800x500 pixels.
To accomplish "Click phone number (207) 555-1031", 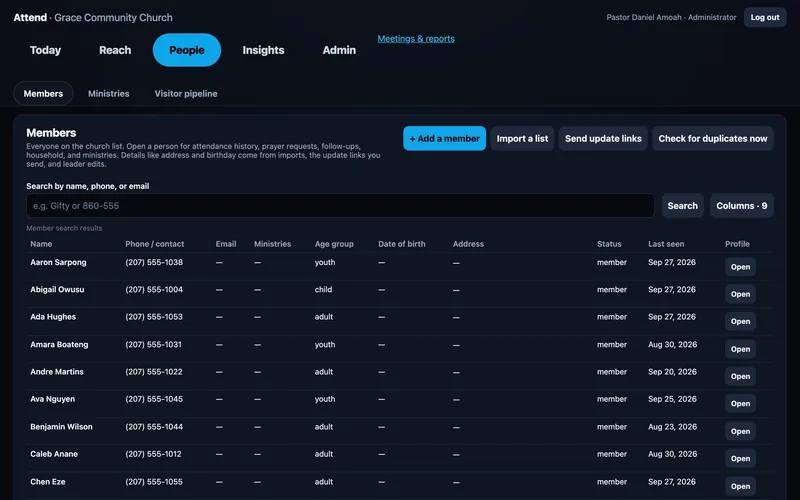I will pyautogui.click(x=154, y=344).
